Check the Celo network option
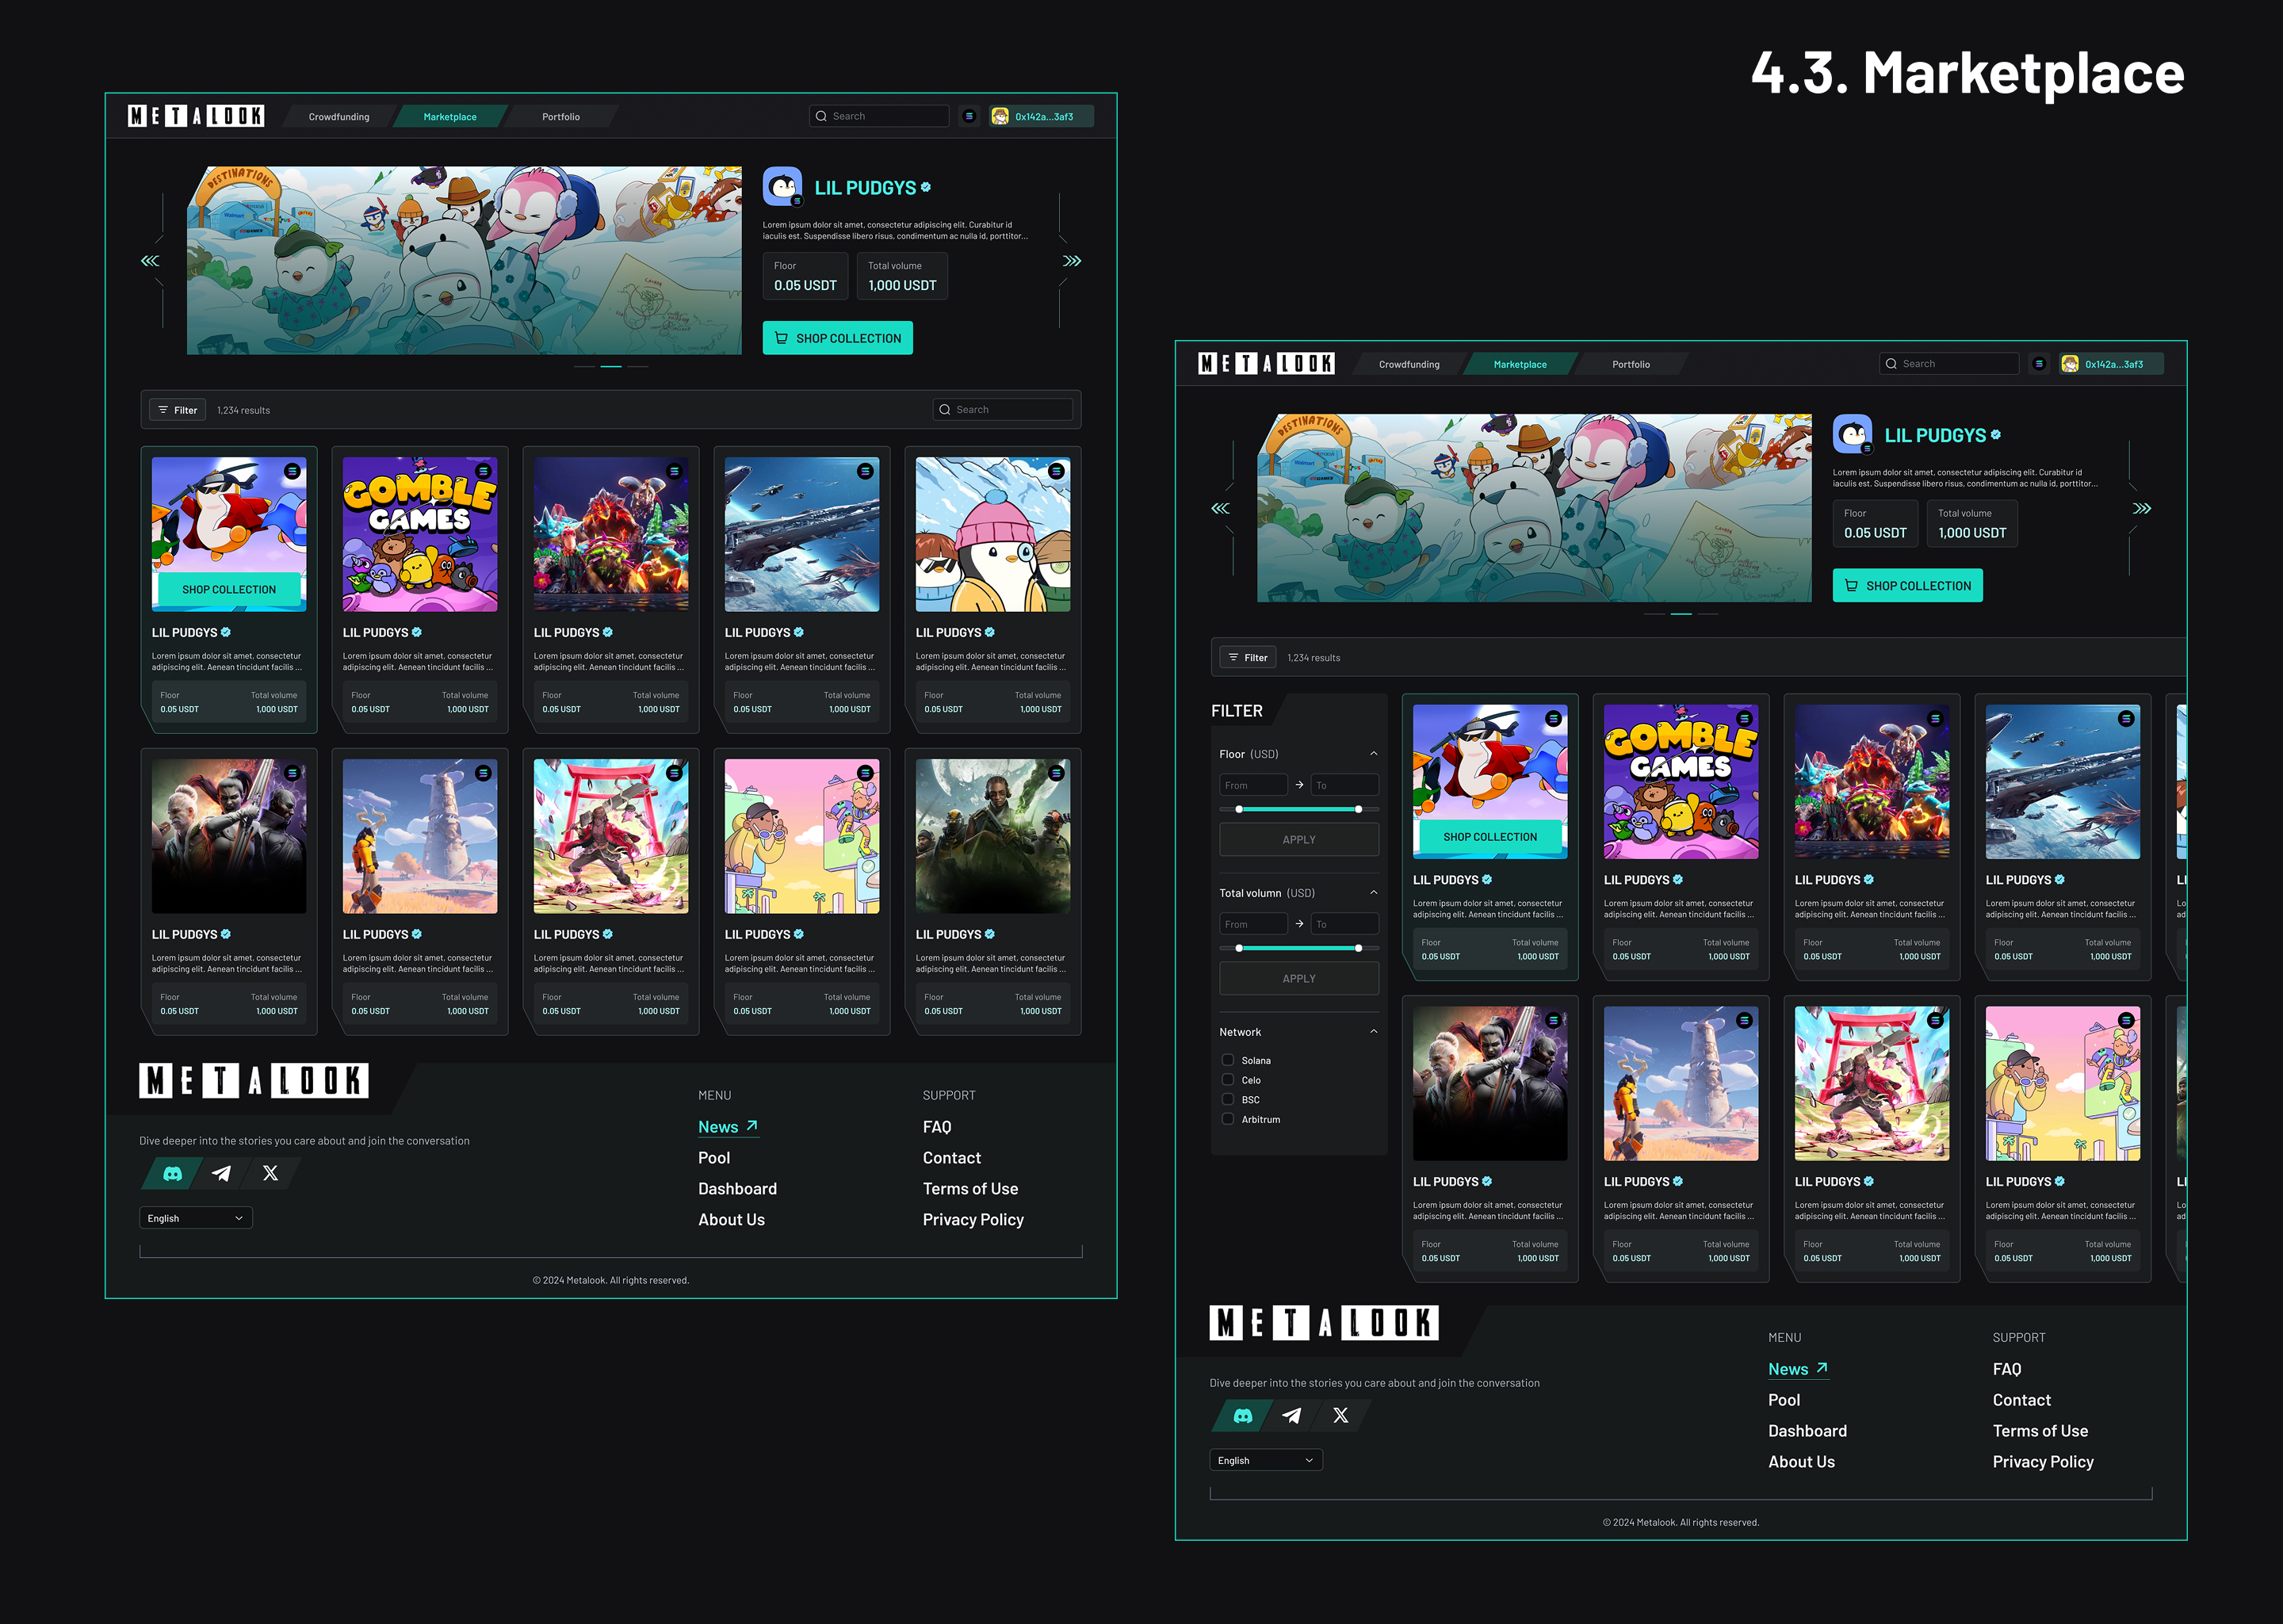 [1227, 1080]
